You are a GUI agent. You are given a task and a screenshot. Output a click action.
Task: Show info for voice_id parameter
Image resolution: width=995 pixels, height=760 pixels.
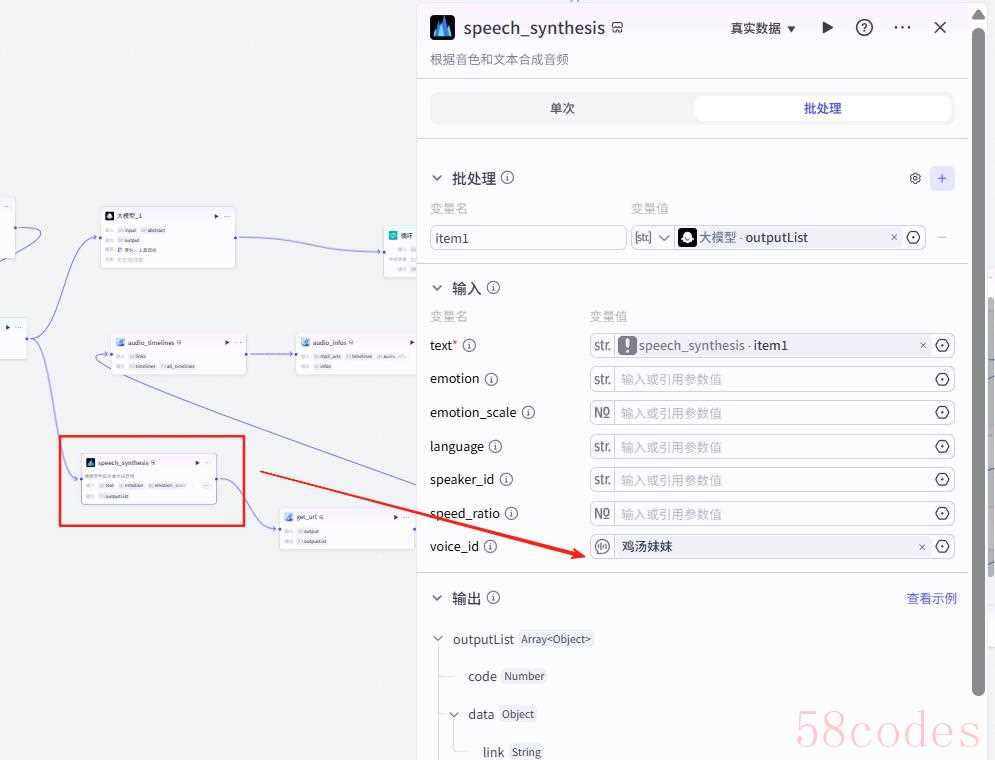tap(491, 546)
